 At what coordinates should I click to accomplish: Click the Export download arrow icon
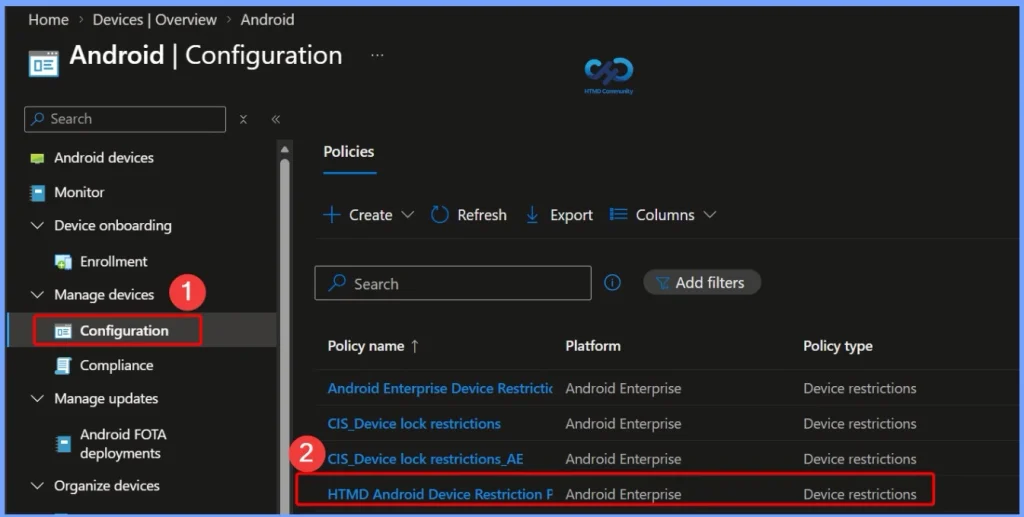point(532,215)
